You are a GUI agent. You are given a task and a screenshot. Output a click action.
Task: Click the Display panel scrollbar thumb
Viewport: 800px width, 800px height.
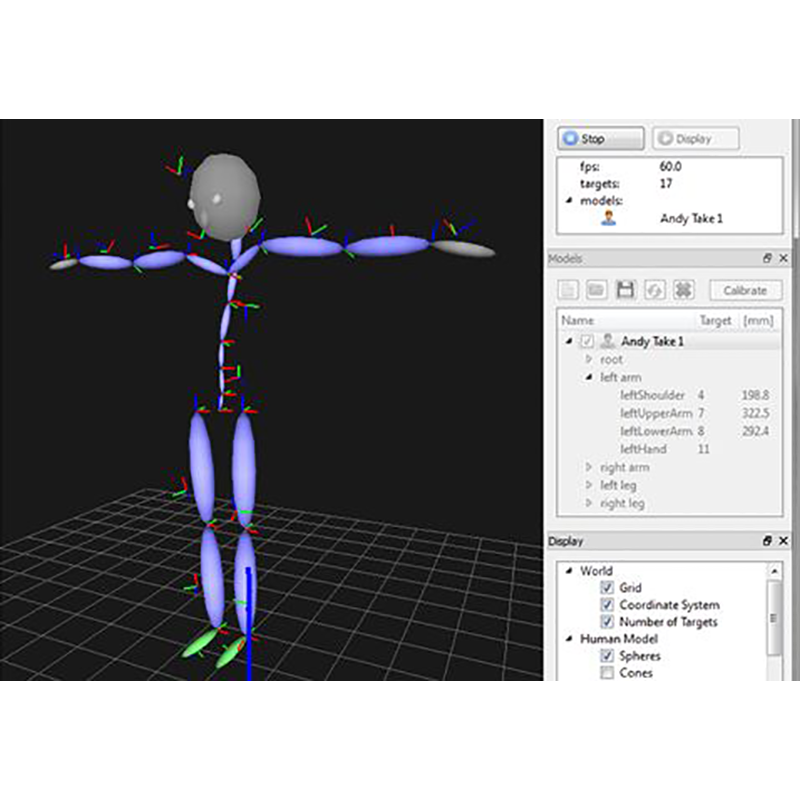click(774, 618)
